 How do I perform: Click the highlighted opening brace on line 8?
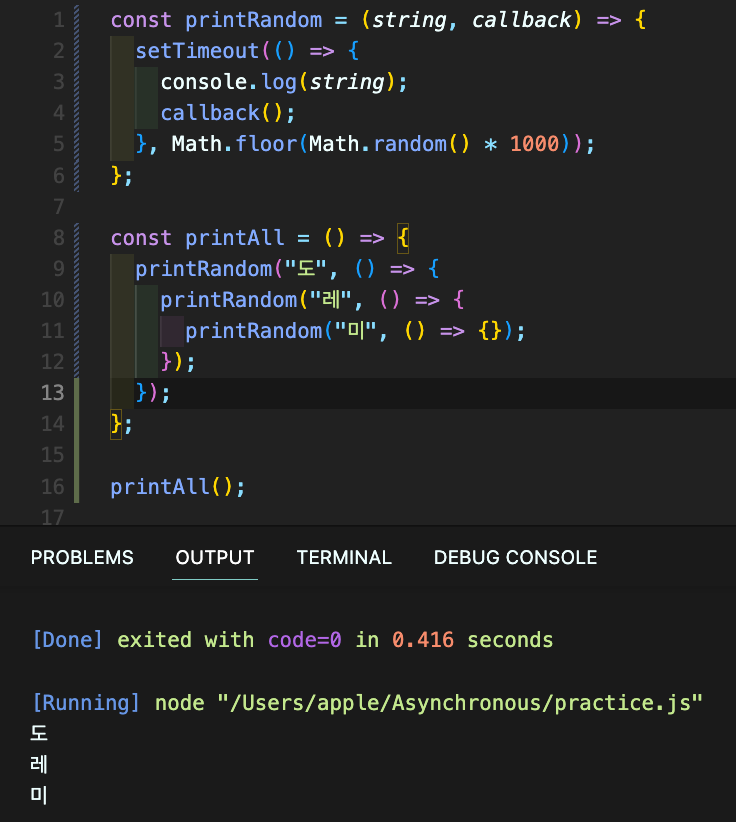click(x=403, y=238)
